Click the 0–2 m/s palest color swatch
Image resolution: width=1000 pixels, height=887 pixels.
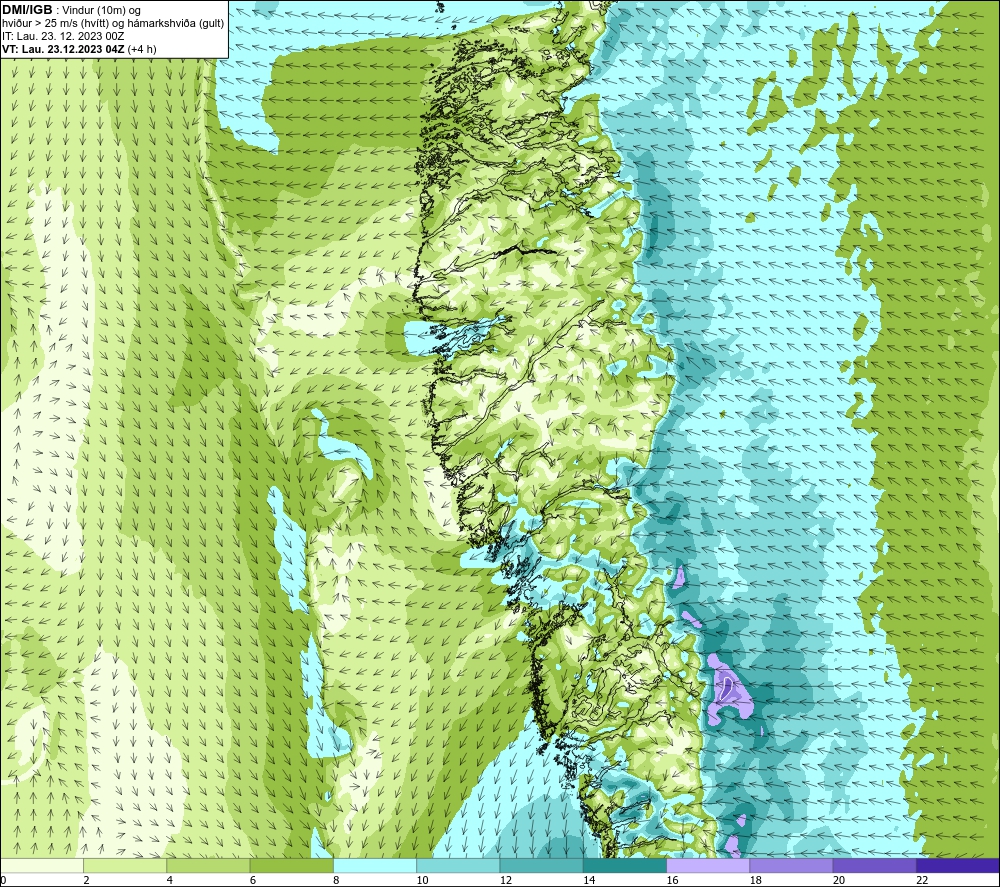(x=41, y=865)
